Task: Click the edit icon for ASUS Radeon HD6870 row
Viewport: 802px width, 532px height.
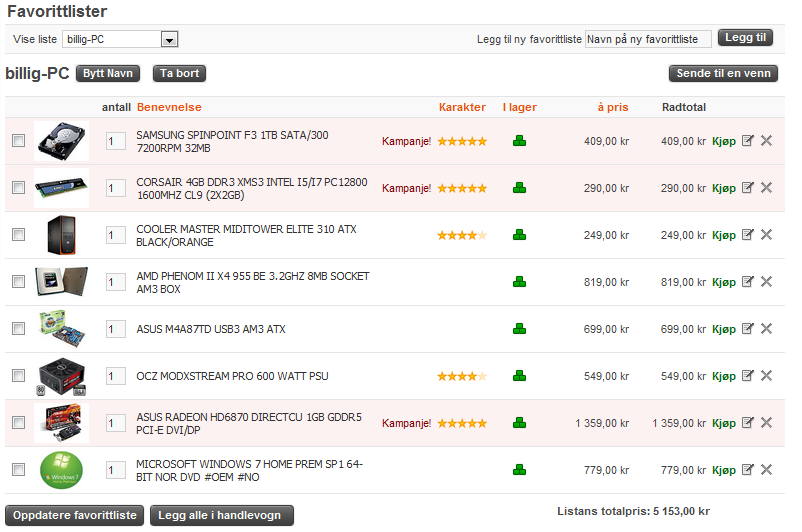Action: pos(747,423)
